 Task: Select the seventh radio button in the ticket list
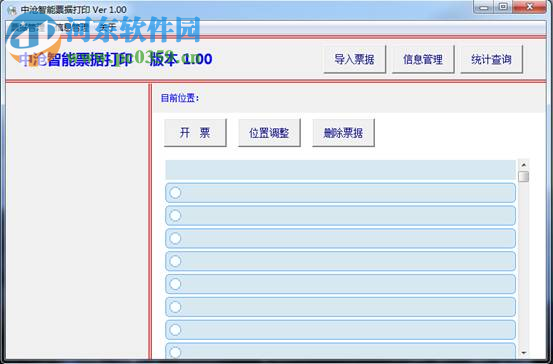point(175,330)
